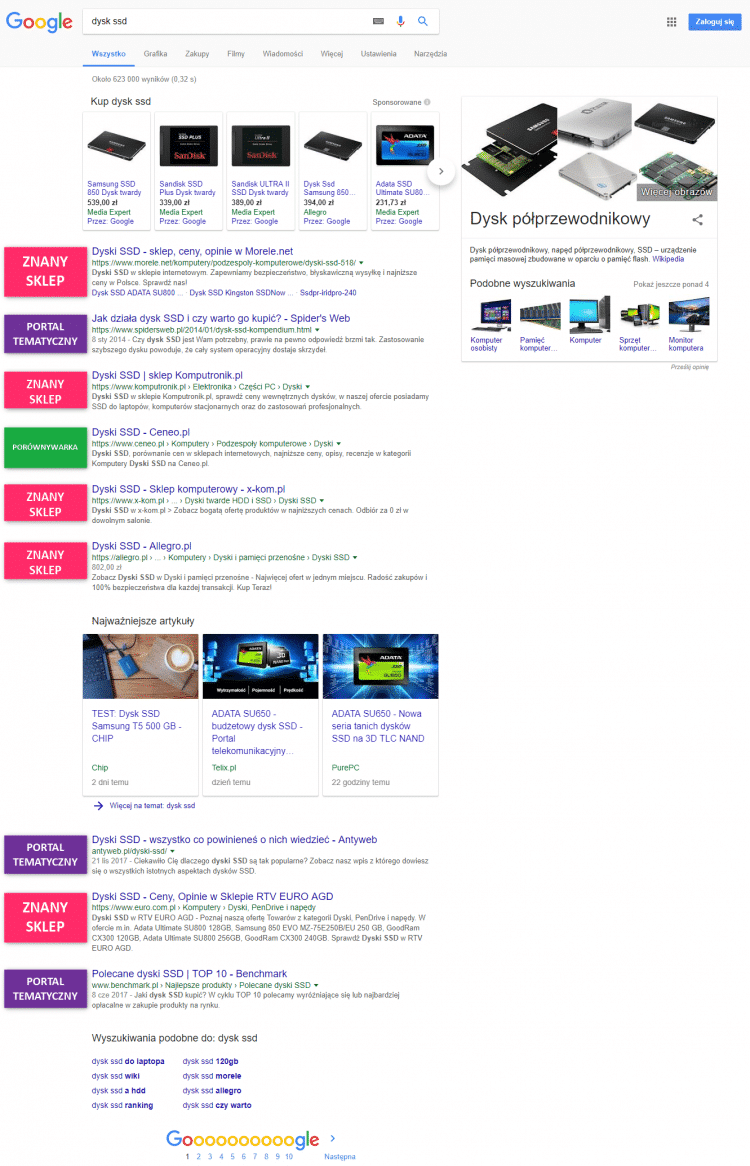Switch to the Wiadomości tab
Screen dimensions: 750x1166
tap(282, 54)
